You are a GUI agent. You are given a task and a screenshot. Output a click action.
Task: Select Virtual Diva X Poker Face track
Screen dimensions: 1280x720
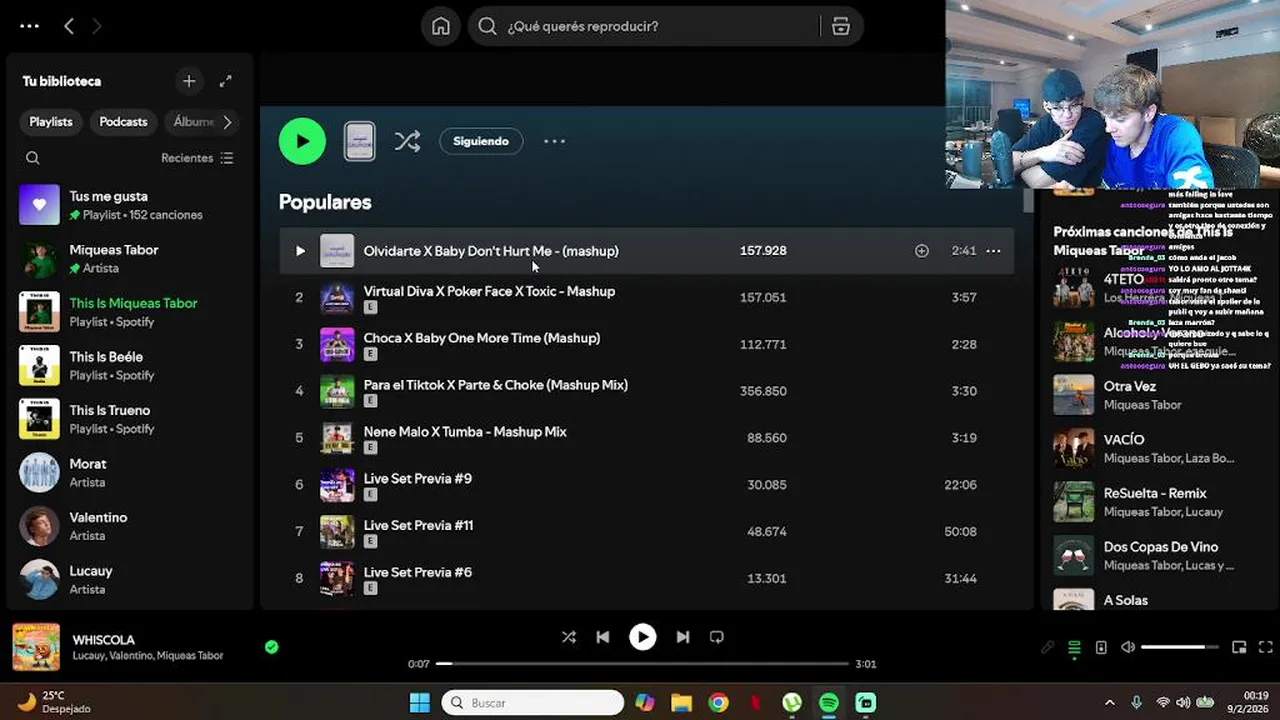[647, 298]
